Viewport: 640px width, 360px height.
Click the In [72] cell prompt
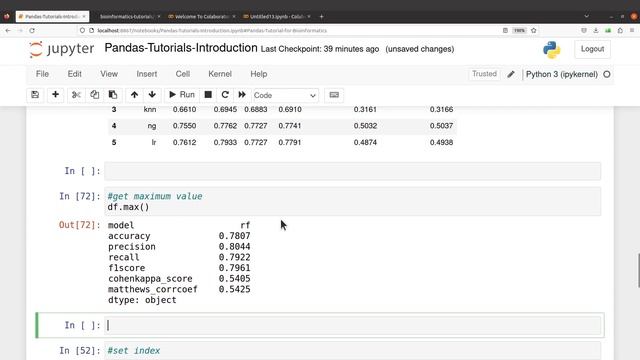[x=80, y=196]
